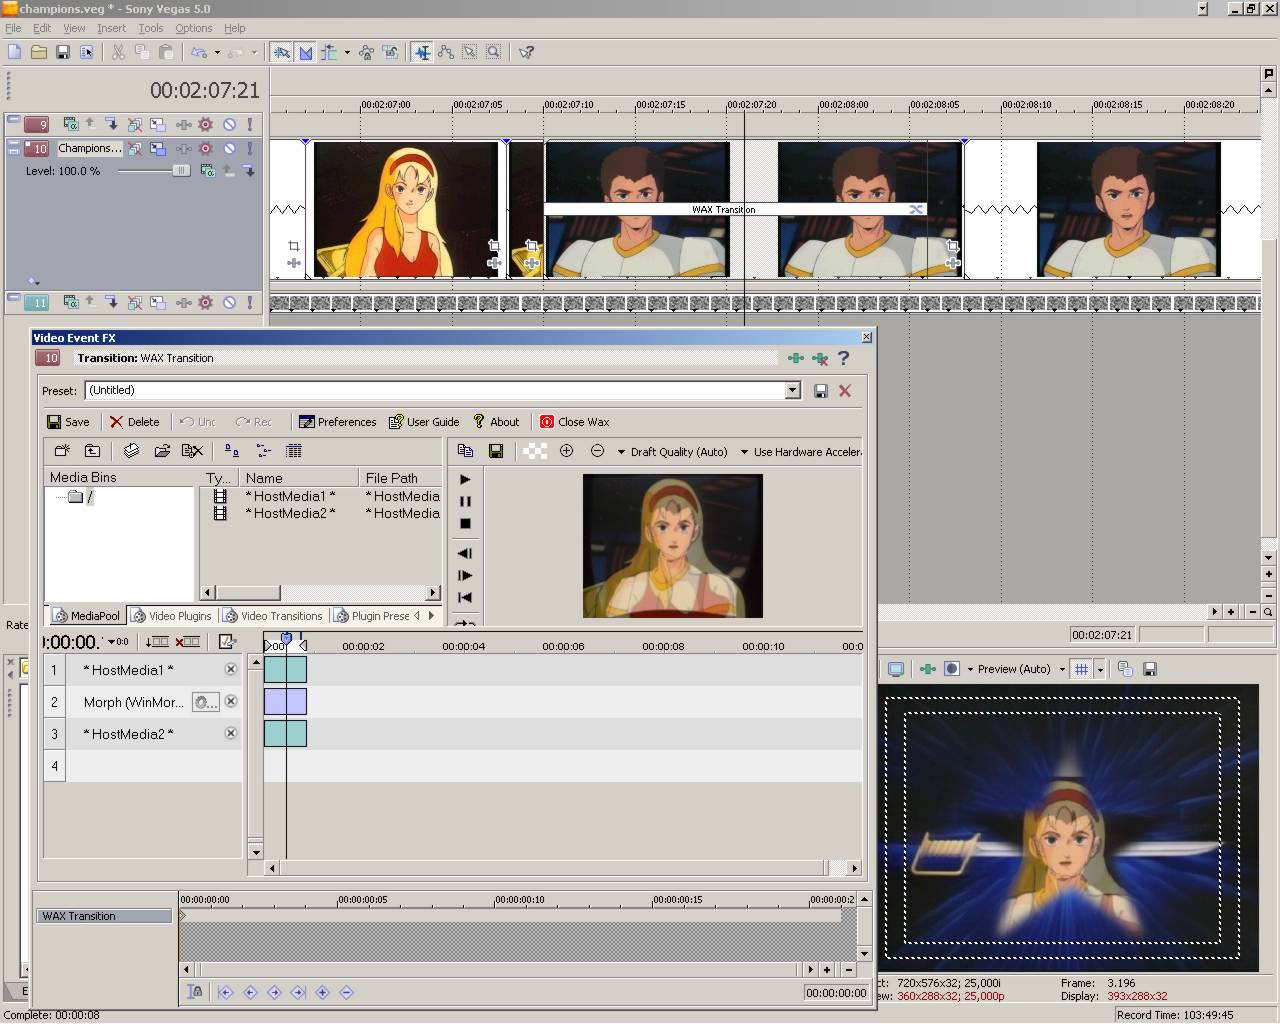Image resolution: width=1280 pixels, height=1024 pixels.
Task: Toggle grid overlay in Video Preview
Action: (1081, 669)
